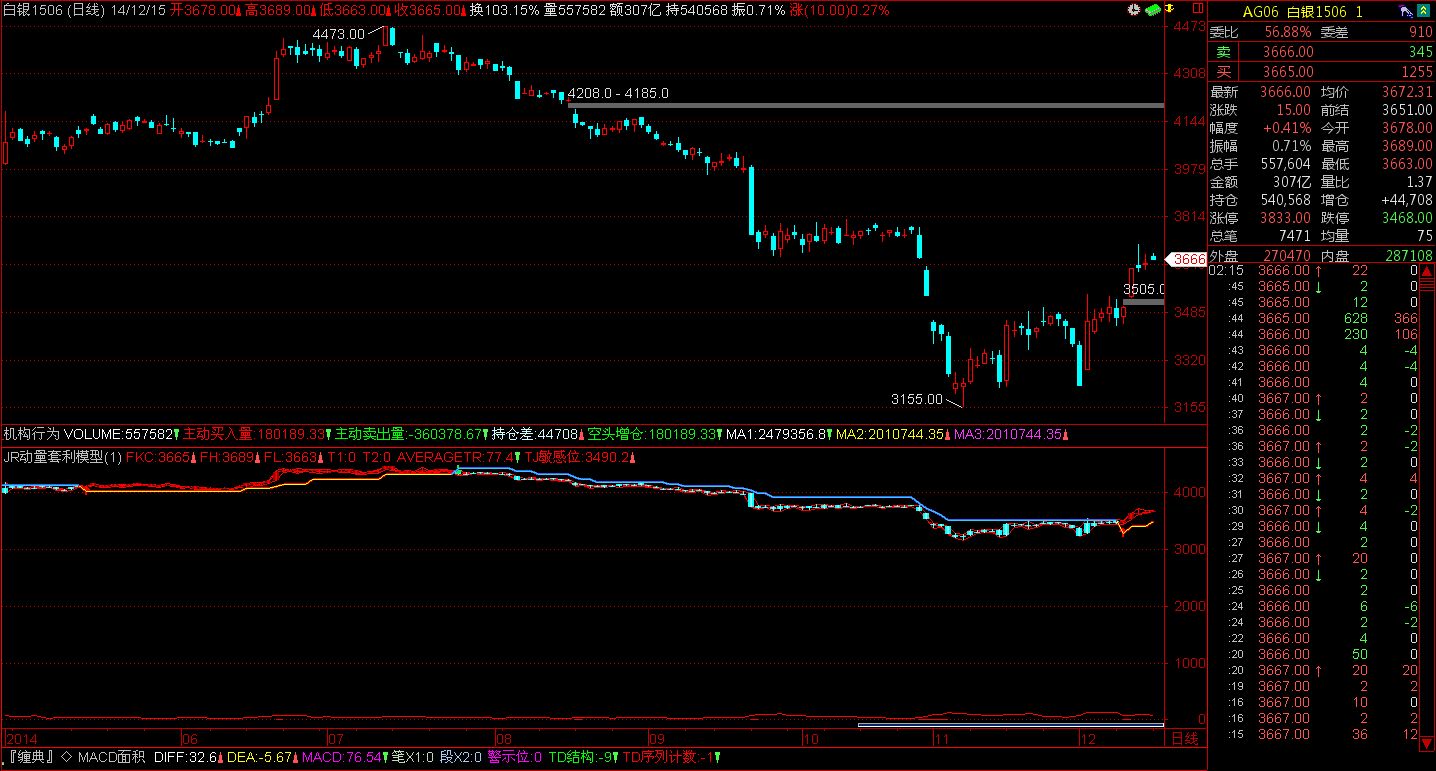The width and height of the screenshot is (1436, 771).
Task: Click the teal double-chevron up icon
Action: (x=1425, y=11)
